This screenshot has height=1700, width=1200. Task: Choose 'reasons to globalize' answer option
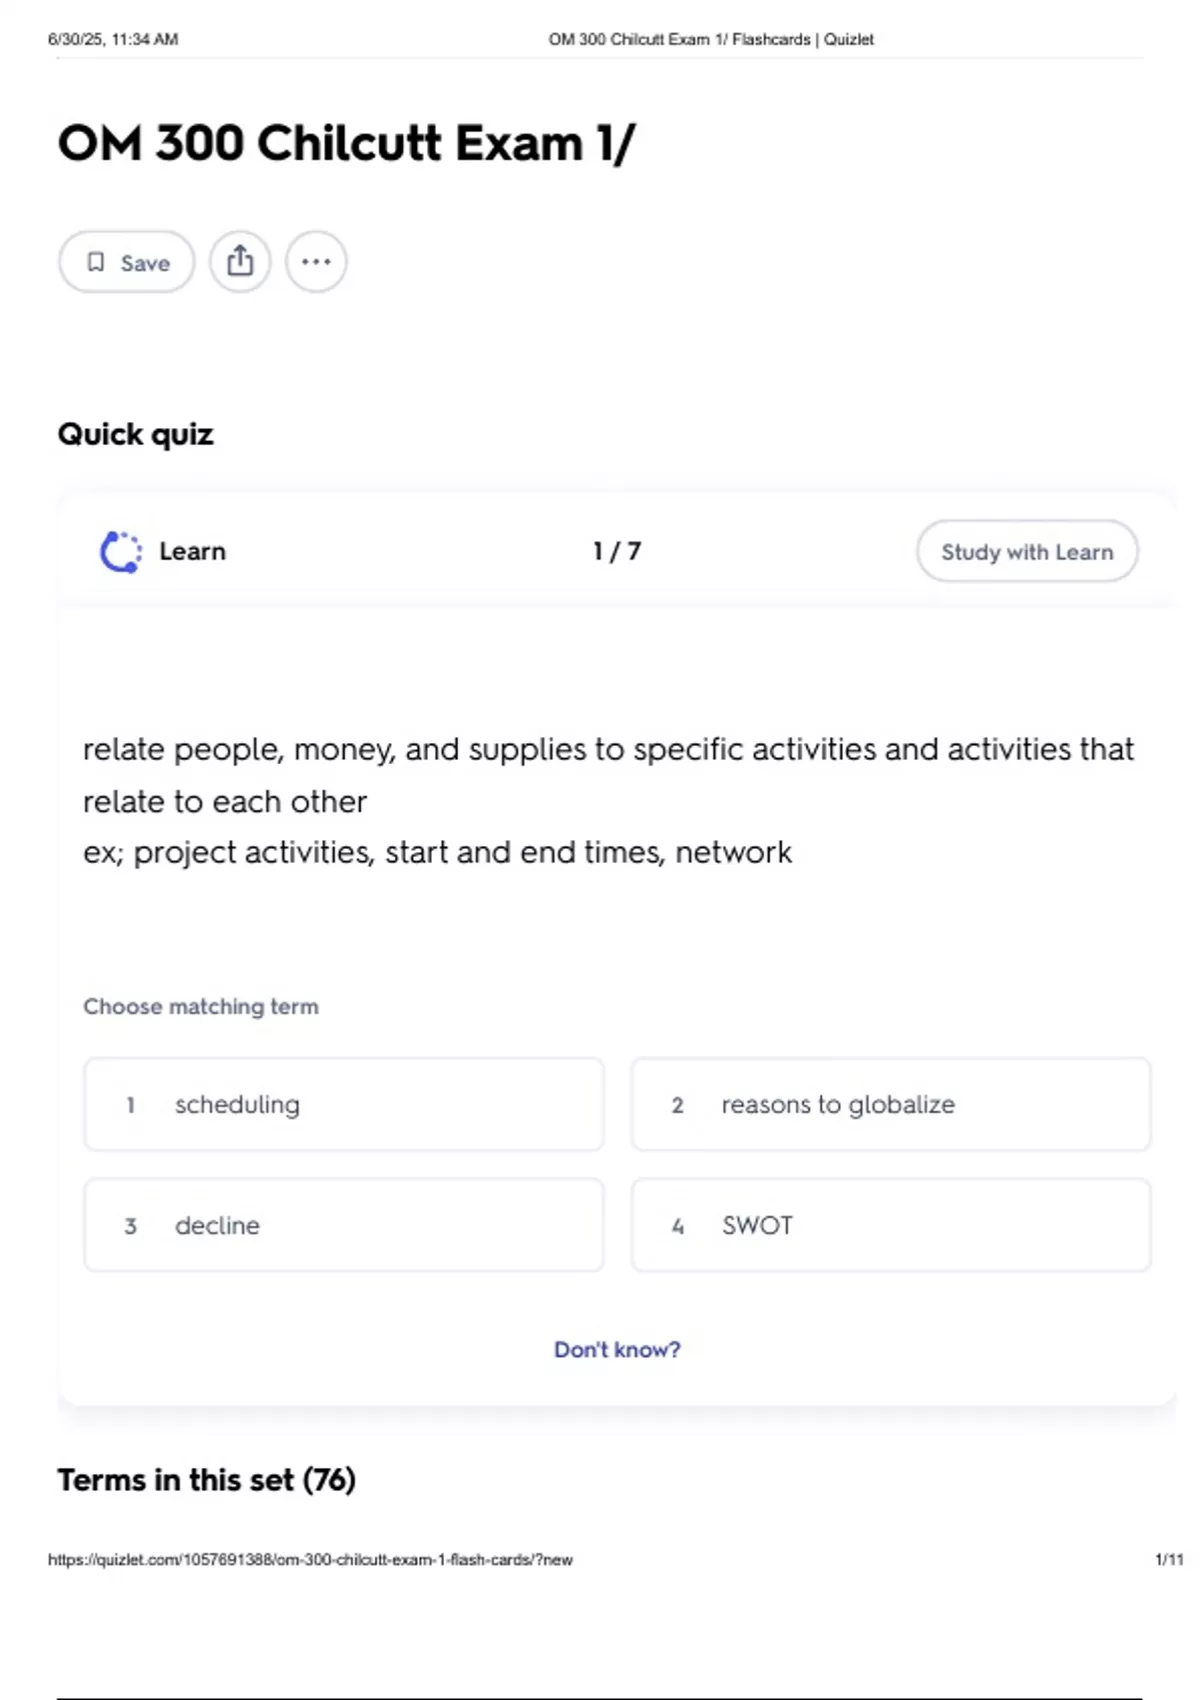click(x=890, y=1105)
